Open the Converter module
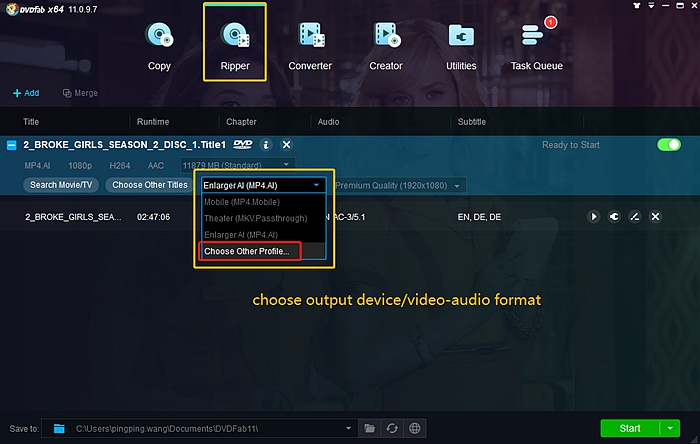 click(x=310, y=46)
